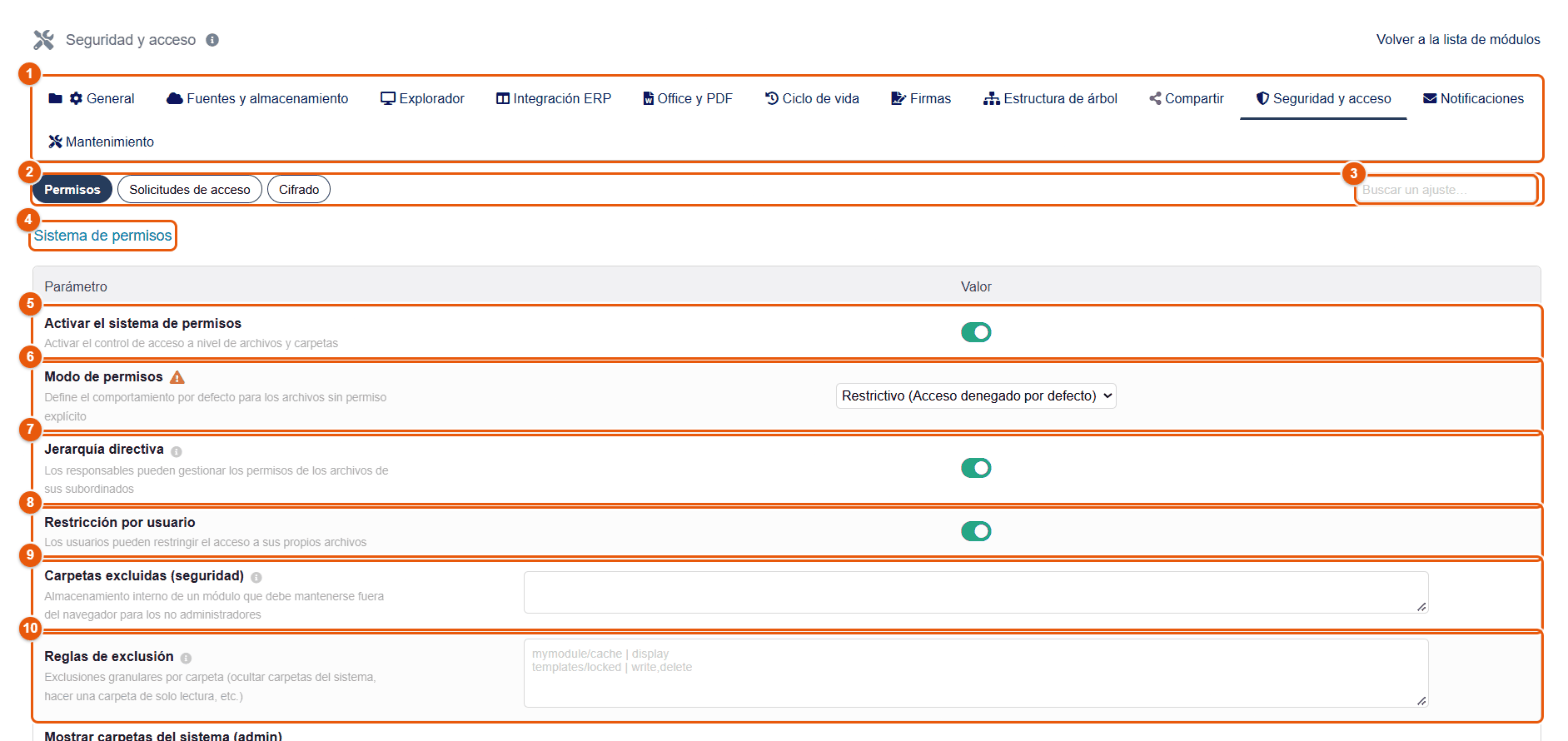Select the Permisos sub-tab
The image size is (1568, 741).
[x=72, y=189]
